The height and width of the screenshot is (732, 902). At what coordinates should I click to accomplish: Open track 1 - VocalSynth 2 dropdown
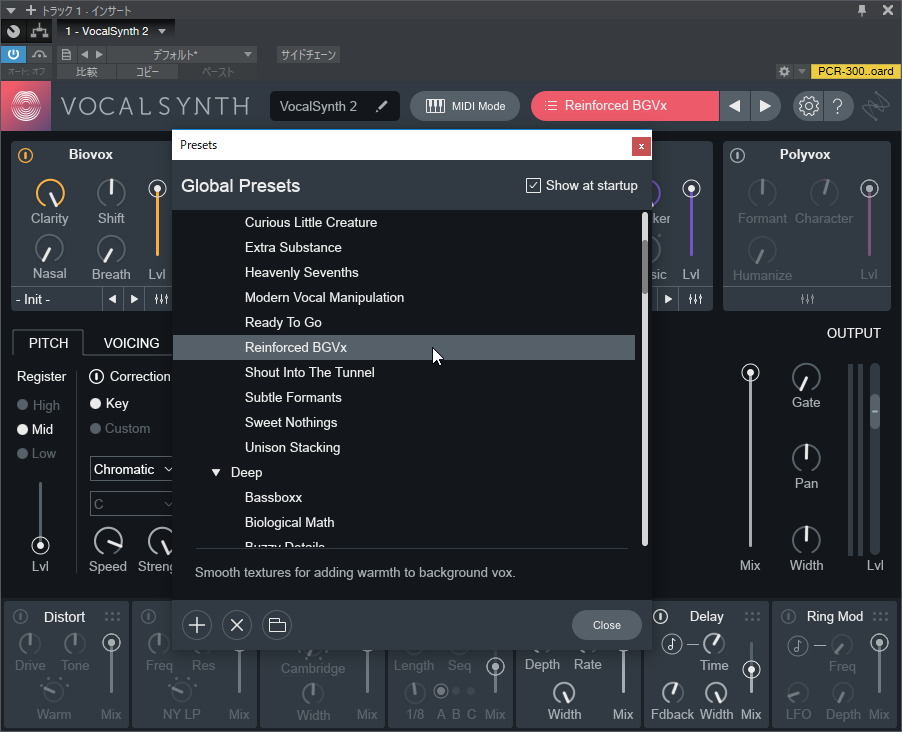[114, 31]
